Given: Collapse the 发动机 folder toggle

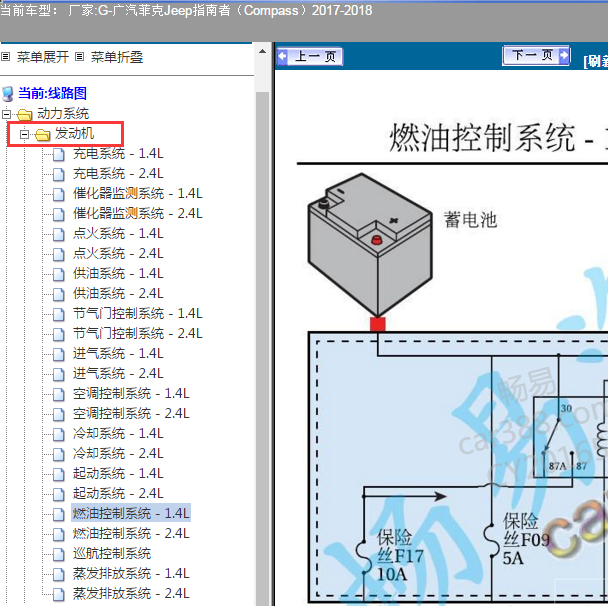Looking at the screenshot, I should [24, 134].
